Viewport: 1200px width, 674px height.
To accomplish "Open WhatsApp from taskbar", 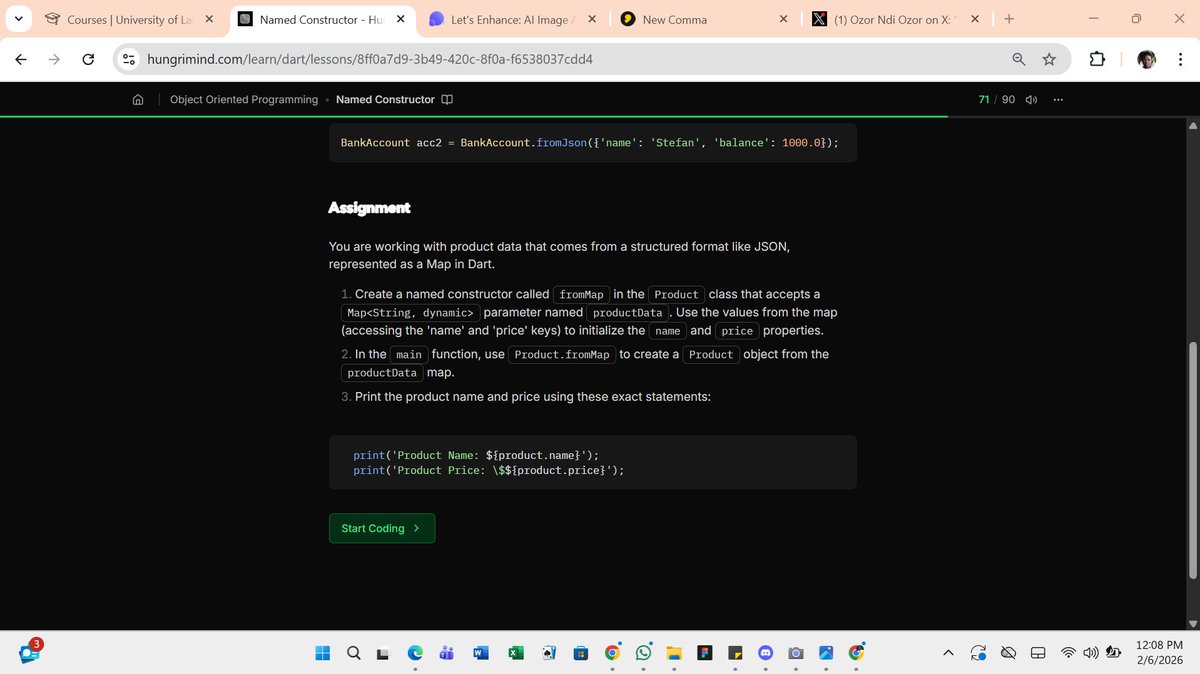I will tap(643, 653).
